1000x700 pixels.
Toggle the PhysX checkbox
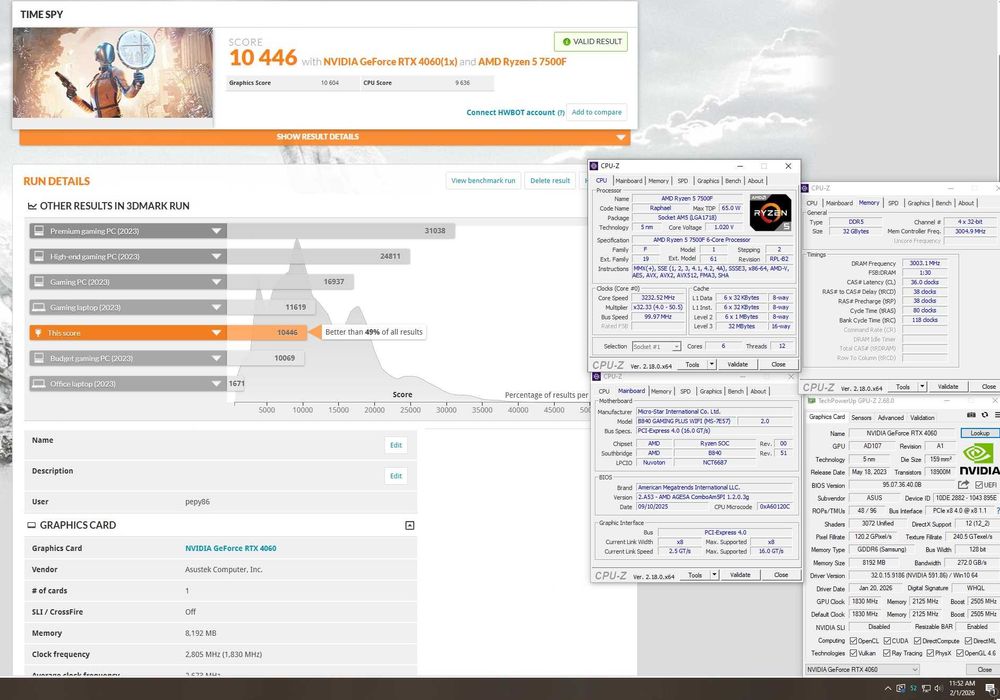coord(930,653)
